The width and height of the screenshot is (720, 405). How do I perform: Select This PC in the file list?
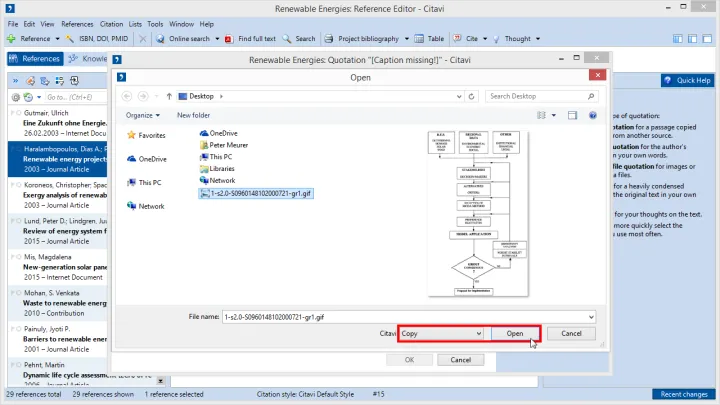coord(216,157)
